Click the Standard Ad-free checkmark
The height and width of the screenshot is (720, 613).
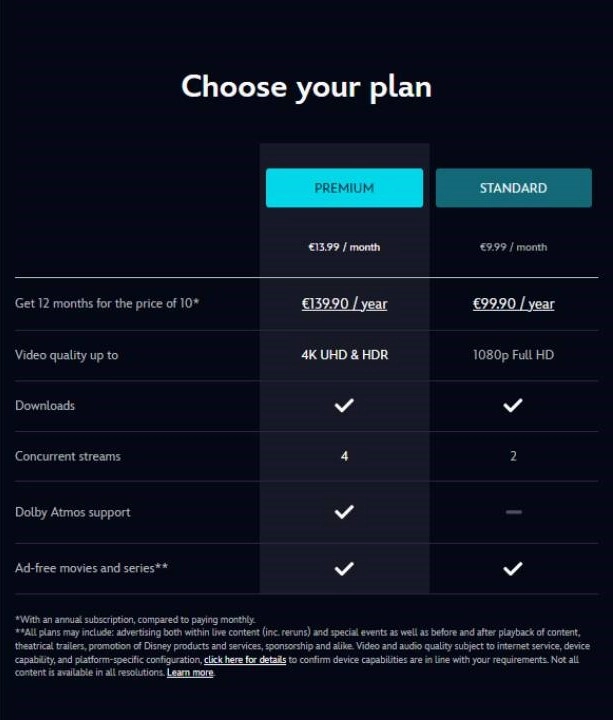512,568
